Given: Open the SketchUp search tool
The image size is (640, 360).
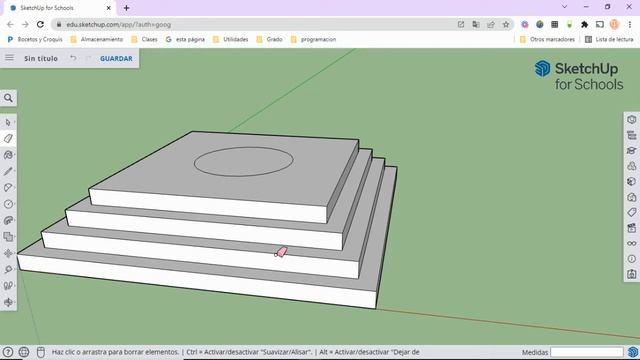Looking at the screenshot, I should point(8,98).
